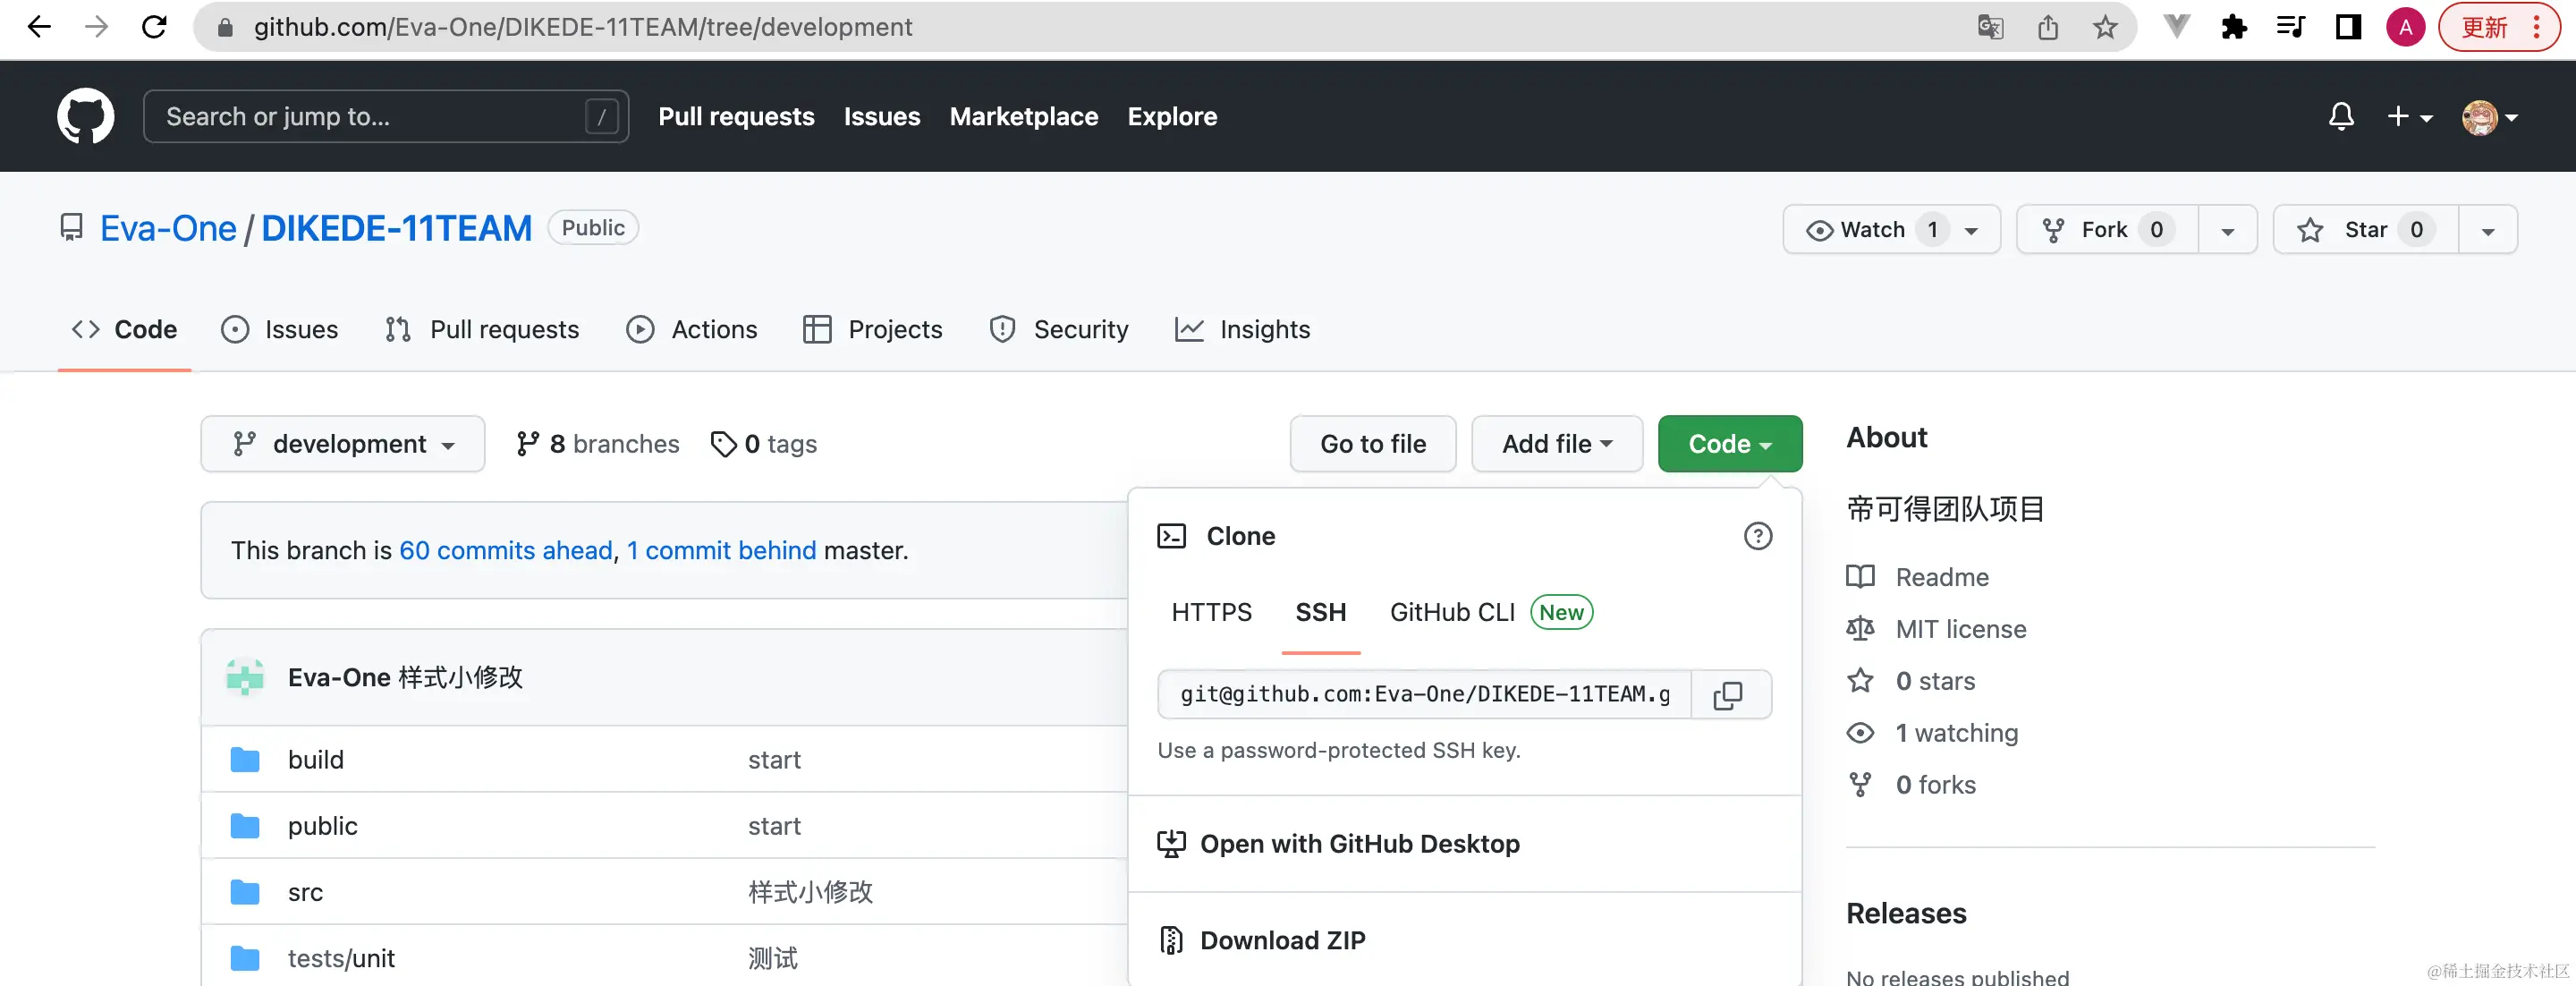The width and height of the screenshot is (2576, 986).
Task: Open the notifications bell
Action: (2340, 116)
